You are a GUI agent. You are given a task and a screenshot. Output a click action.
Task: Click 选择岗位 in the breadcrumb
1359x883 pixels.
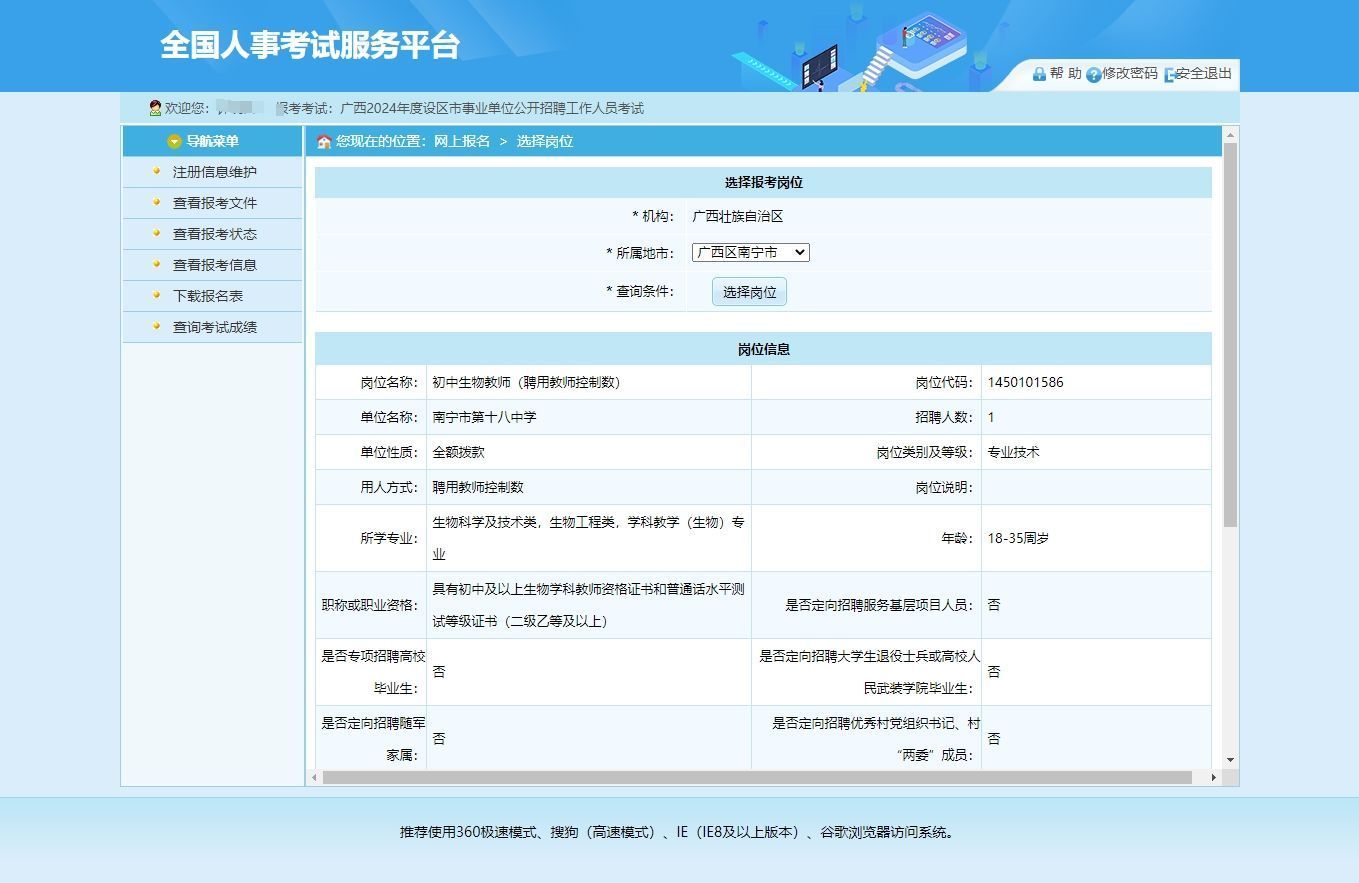[x=545, y=142]
